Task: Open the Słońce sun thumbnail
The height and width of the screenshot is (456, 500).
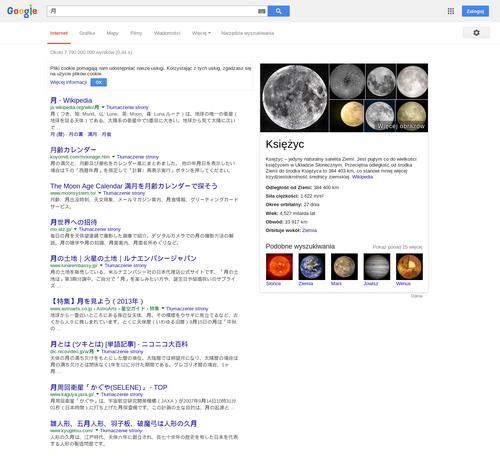Action: tap(279, 266)
